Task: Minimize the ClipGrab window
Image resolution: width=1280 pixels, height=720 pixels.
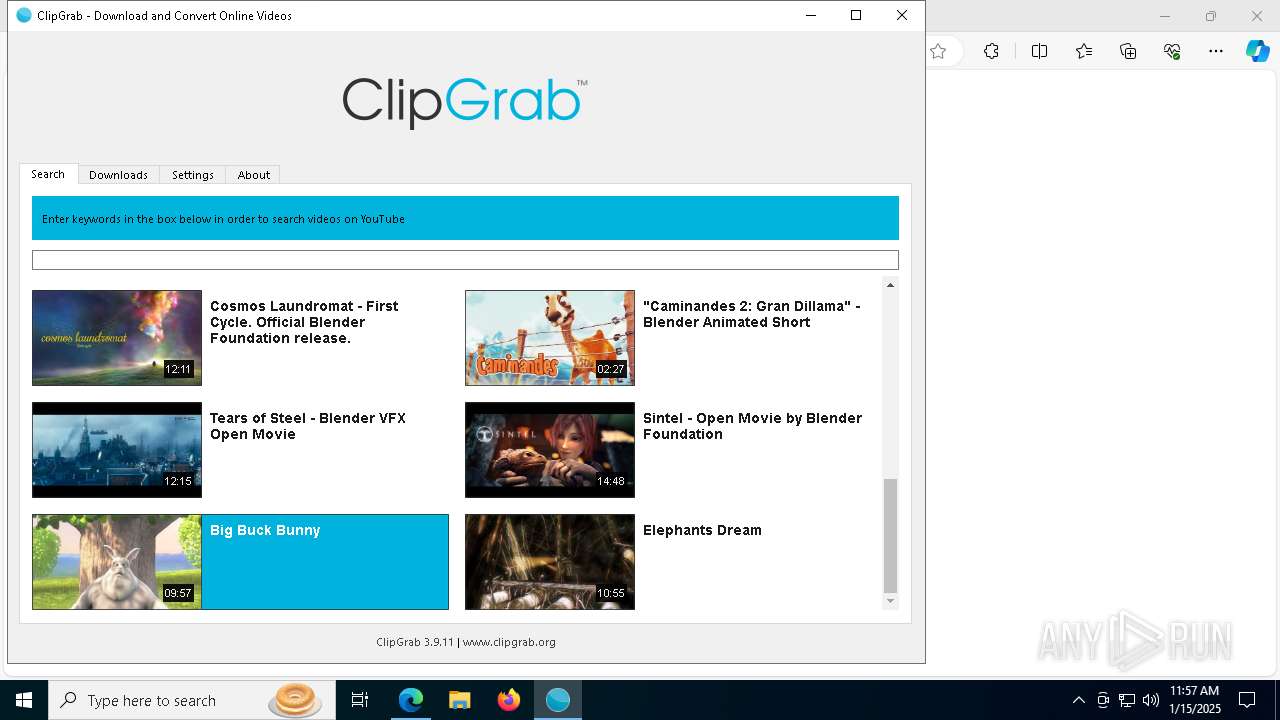Action: [810, 15]
